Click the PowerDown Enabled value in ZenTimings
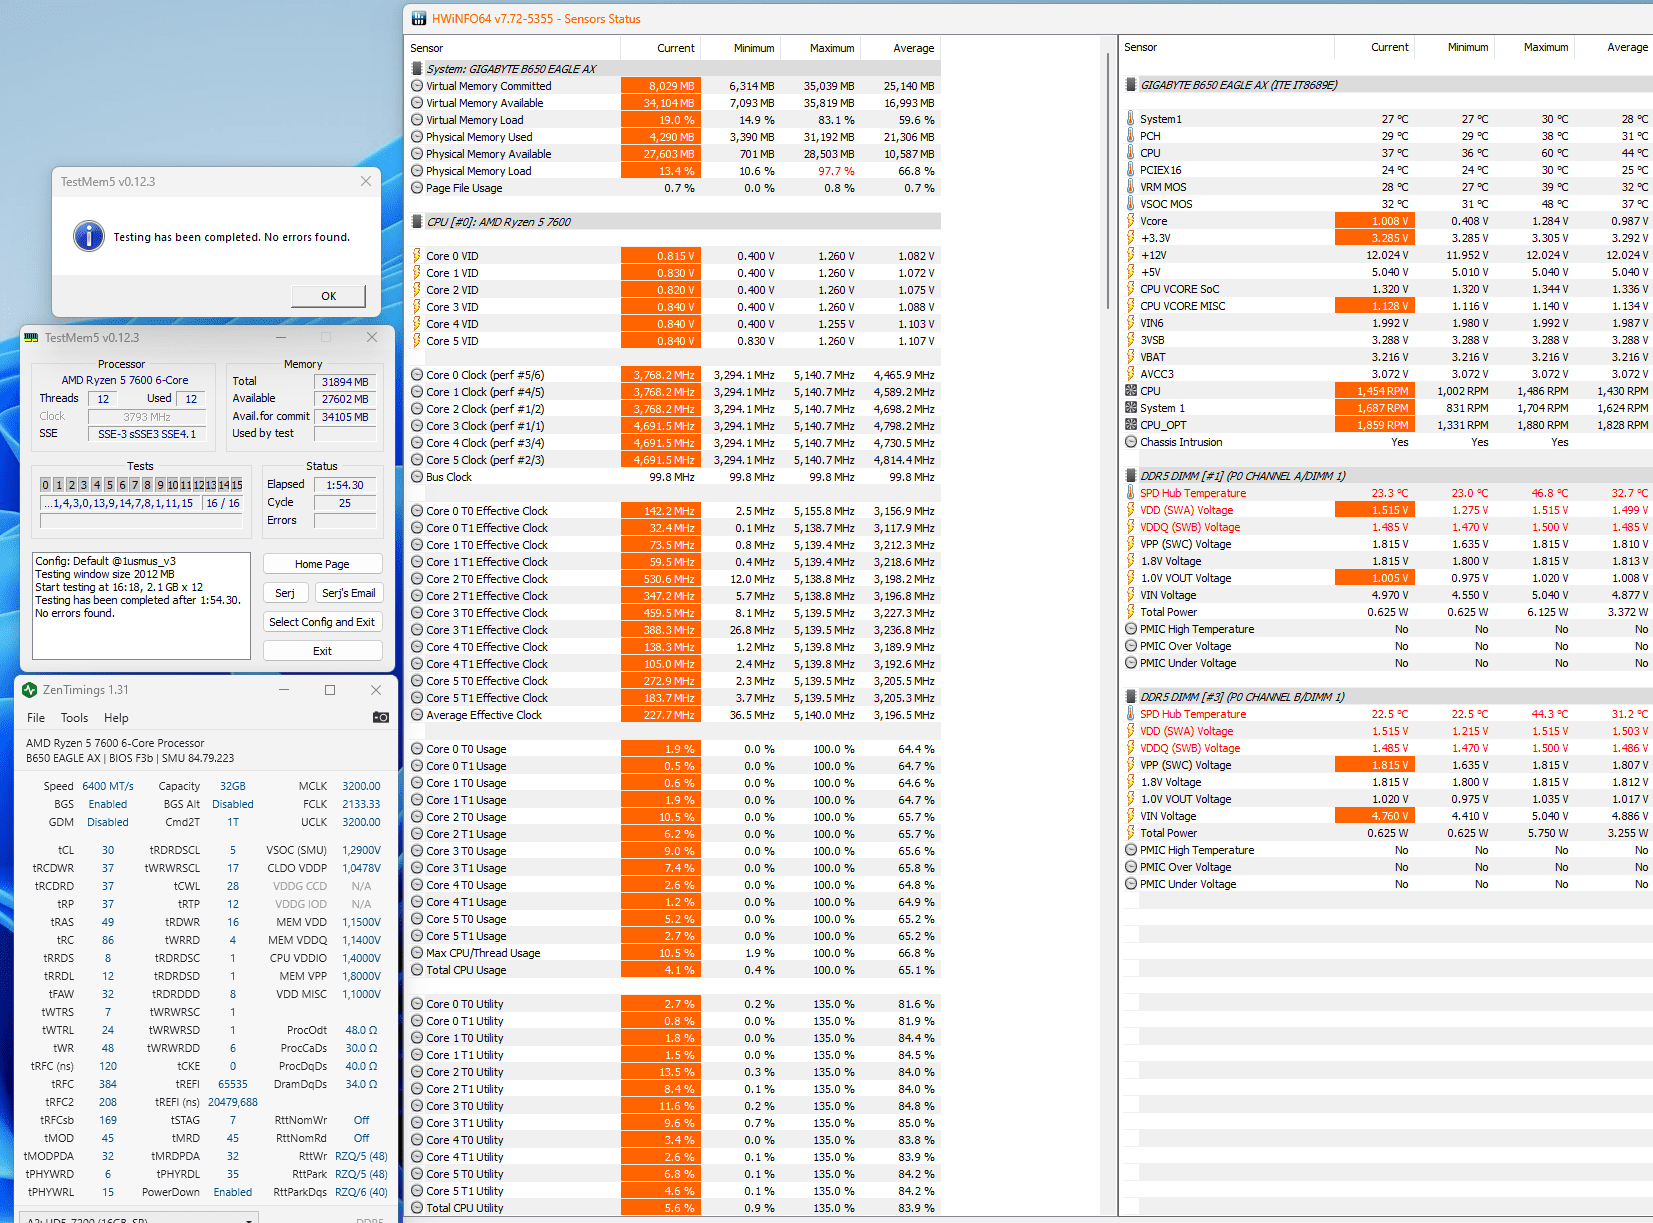The width and height of the screenshot is (1653, 1223). pos(233,1192)
